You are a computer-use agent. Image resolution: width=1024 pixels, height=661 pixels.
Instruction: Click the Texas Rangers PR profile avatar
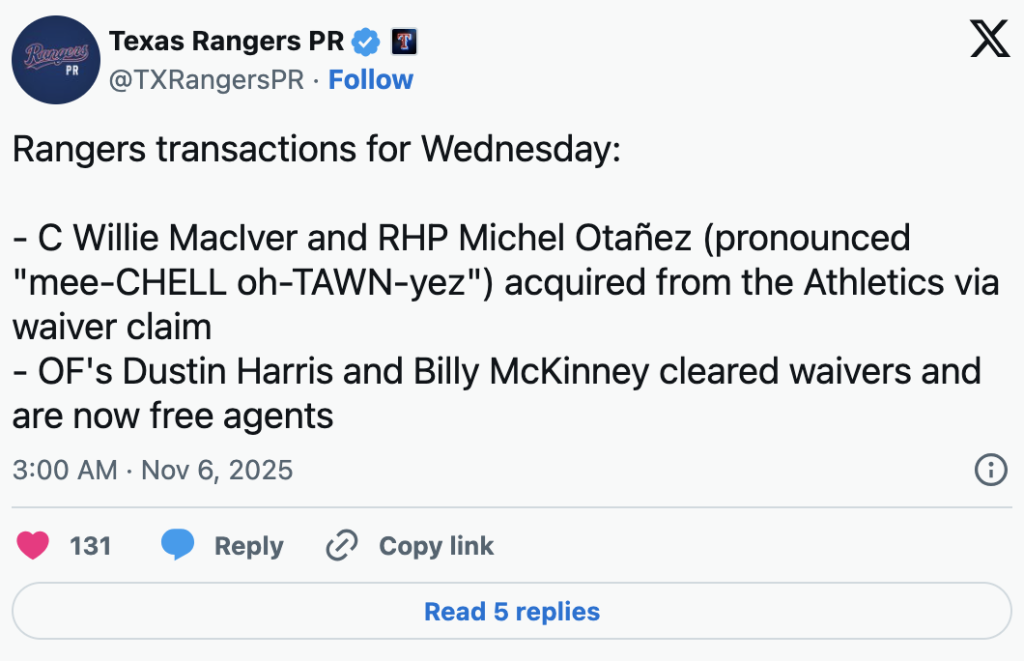point(56,60)
